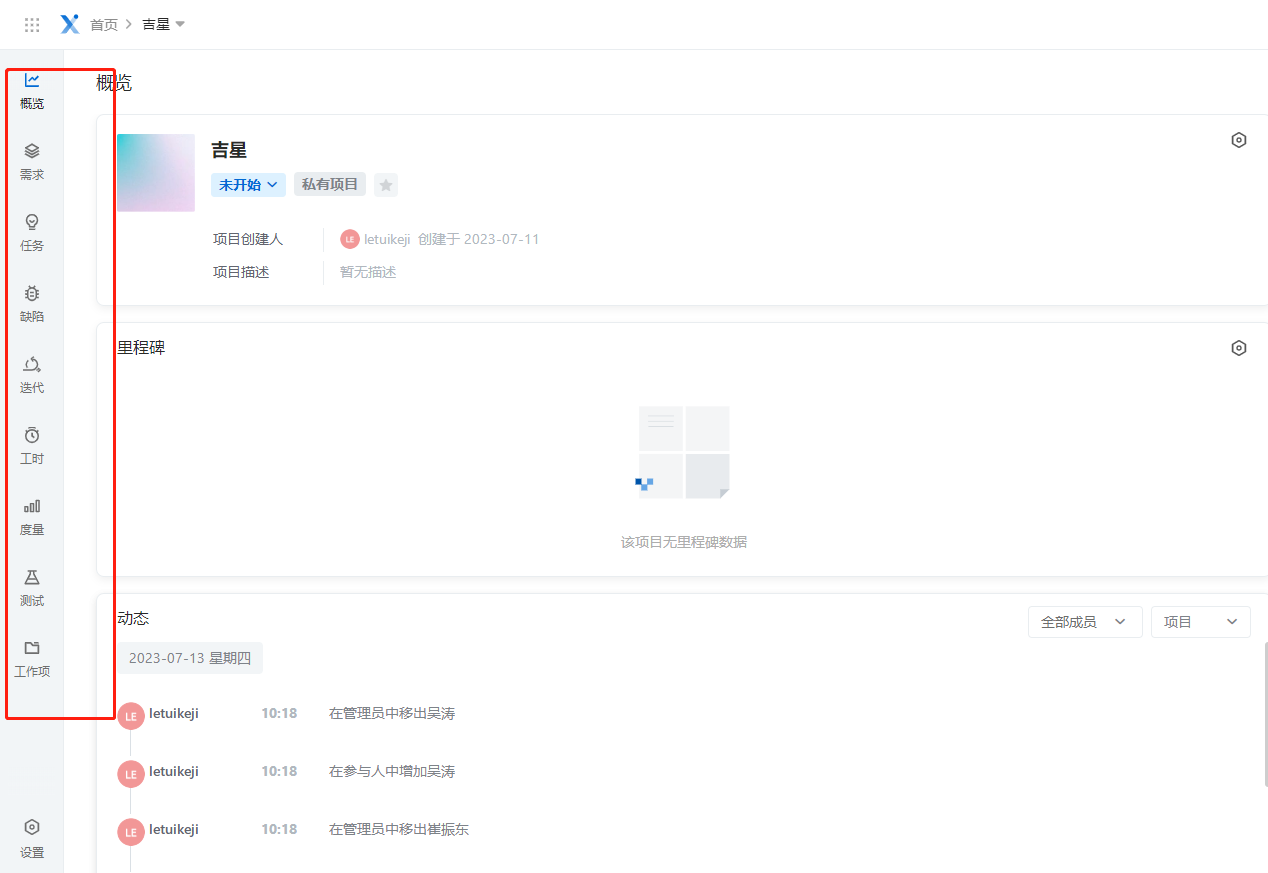The image size is (1268, 873).
Task: Open the apps grid launcher icon
Action: (32, 25)
